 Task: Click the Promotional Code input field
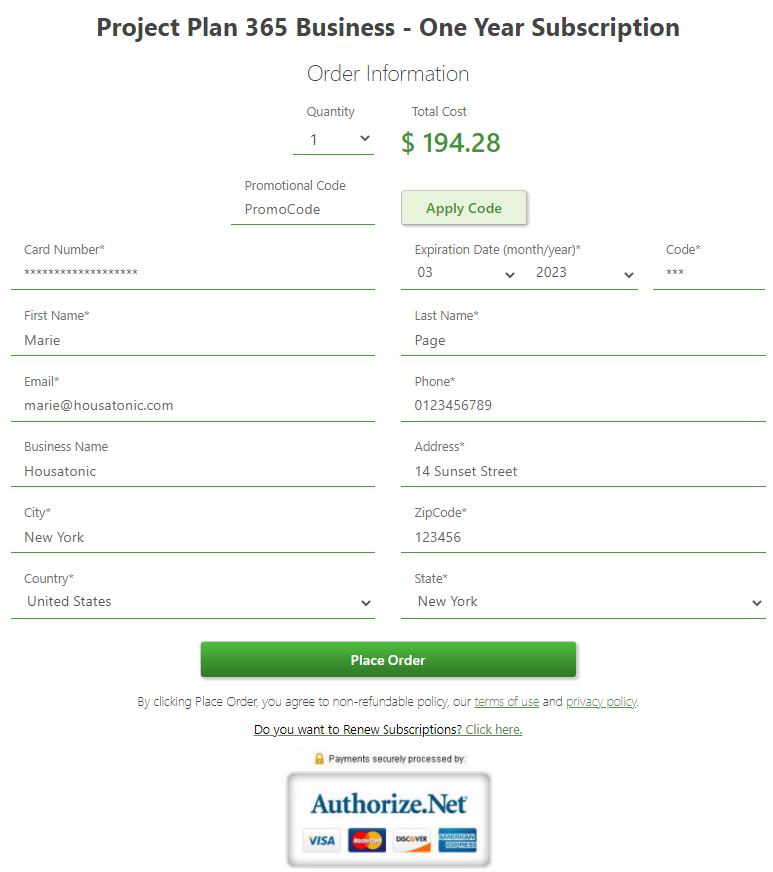point(303,210)
